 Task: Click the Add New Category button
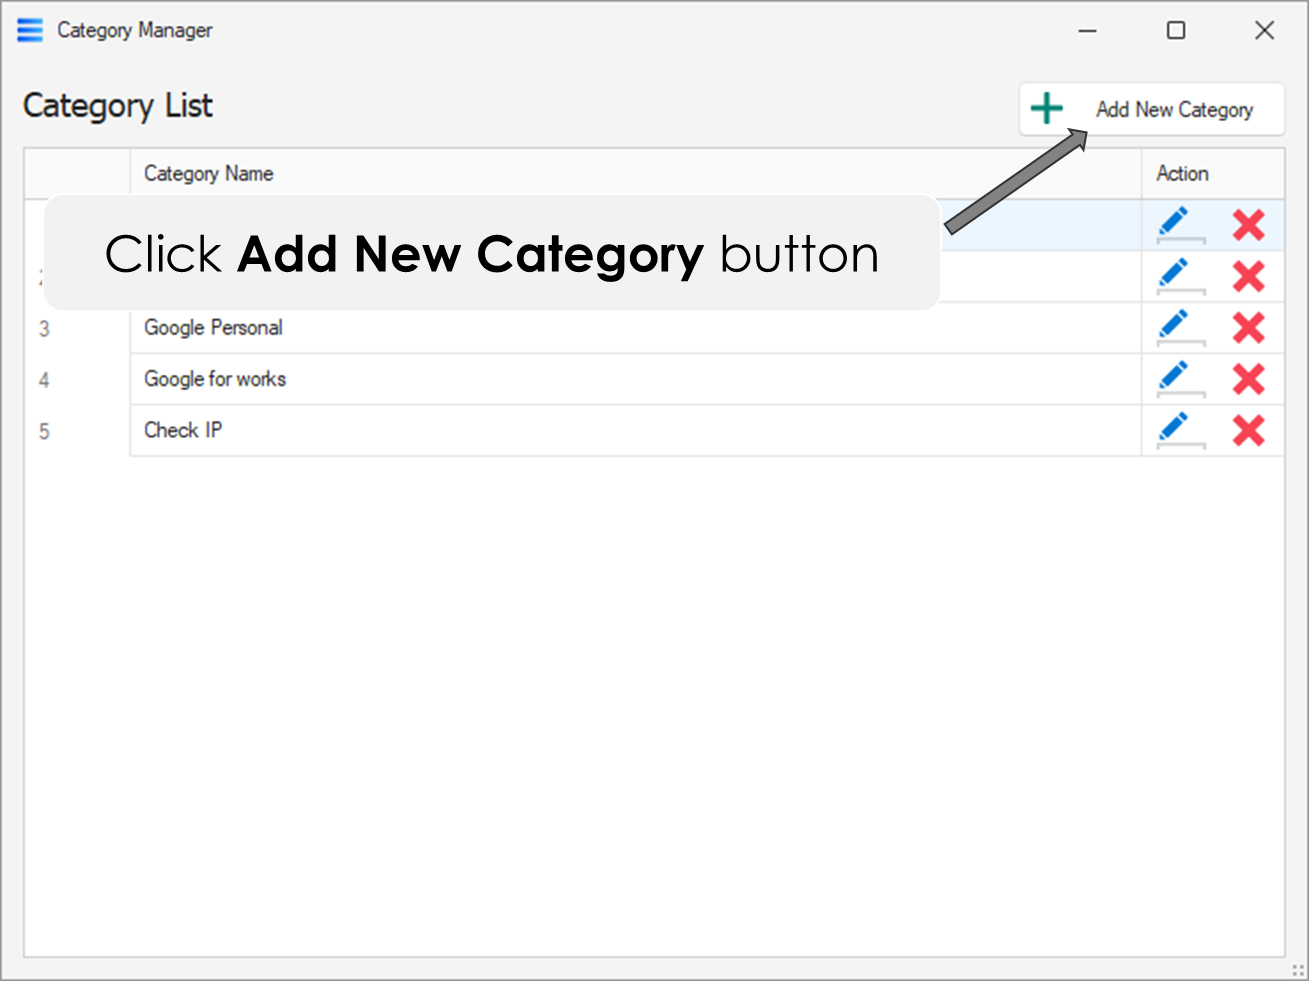click(x=1152, y=109)
